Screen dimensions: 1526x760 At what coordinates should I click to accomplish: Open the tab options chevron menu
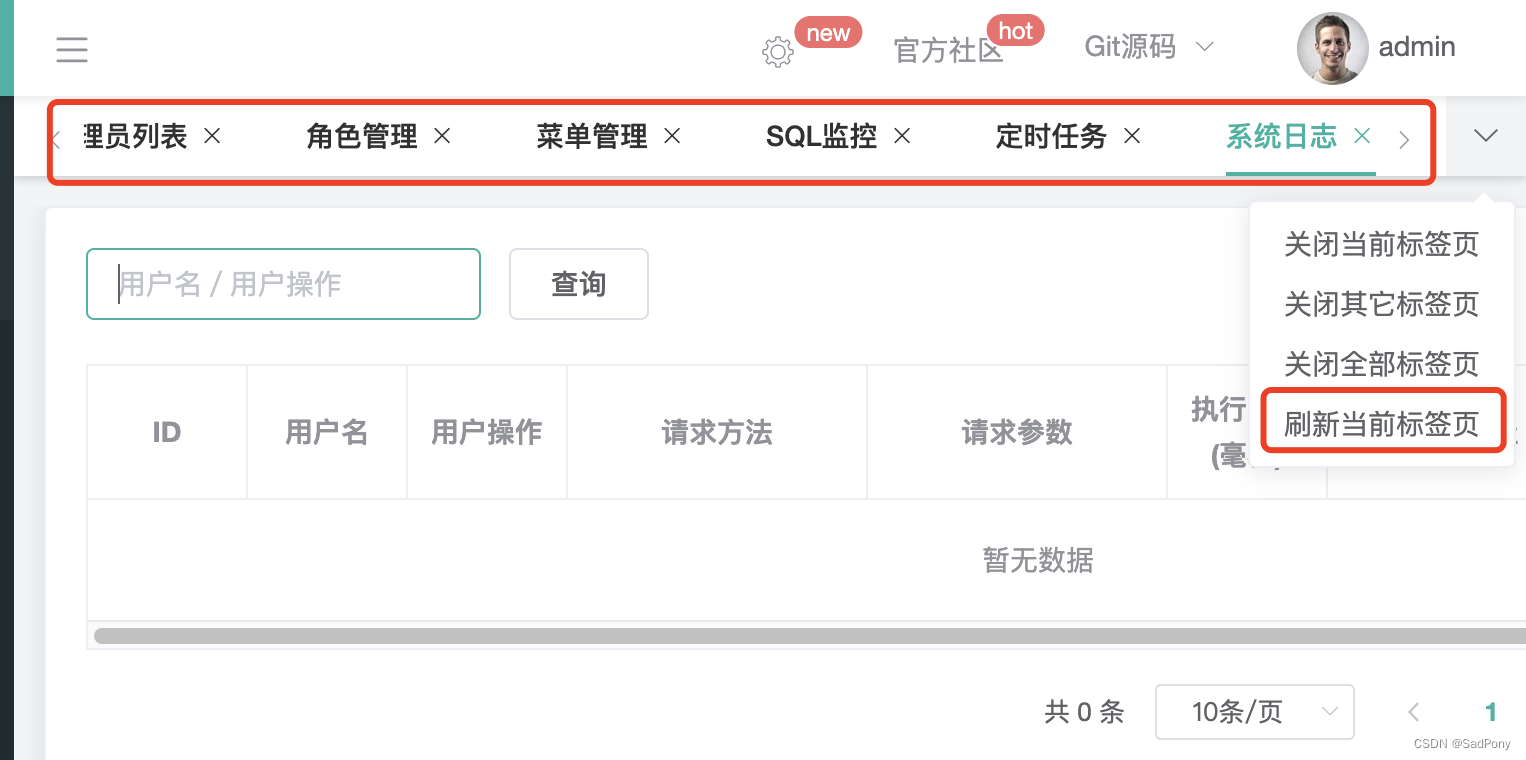click(x=1487, y=136)
